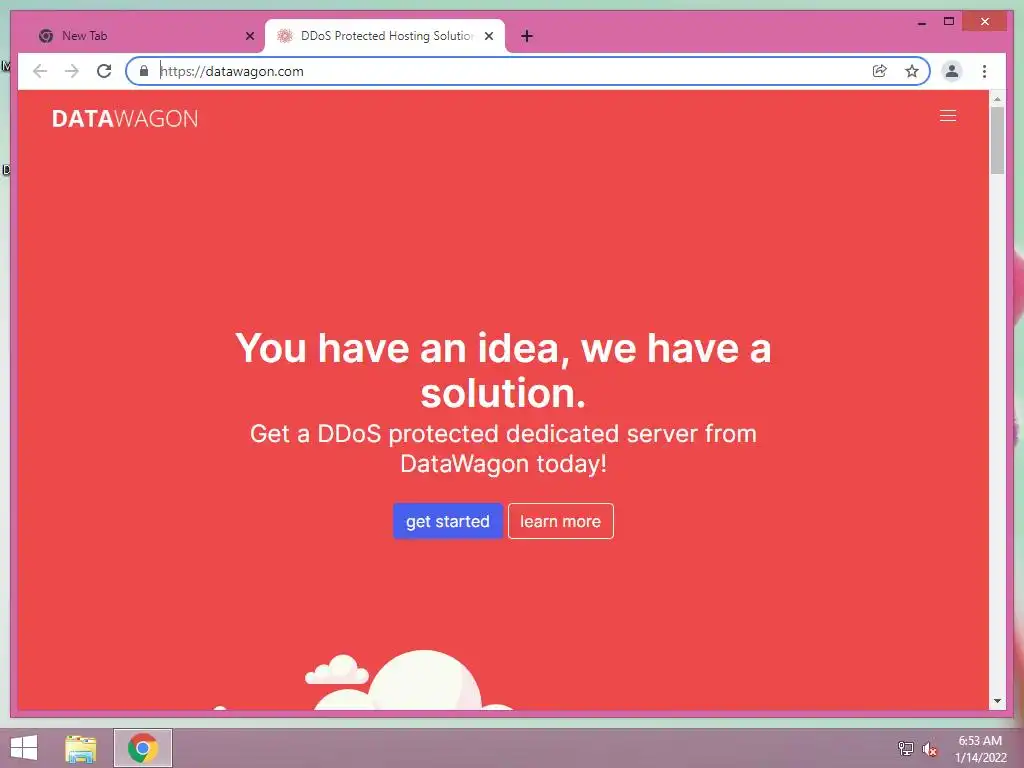Click the scrollbar down arrow

(x=997, y=701)
